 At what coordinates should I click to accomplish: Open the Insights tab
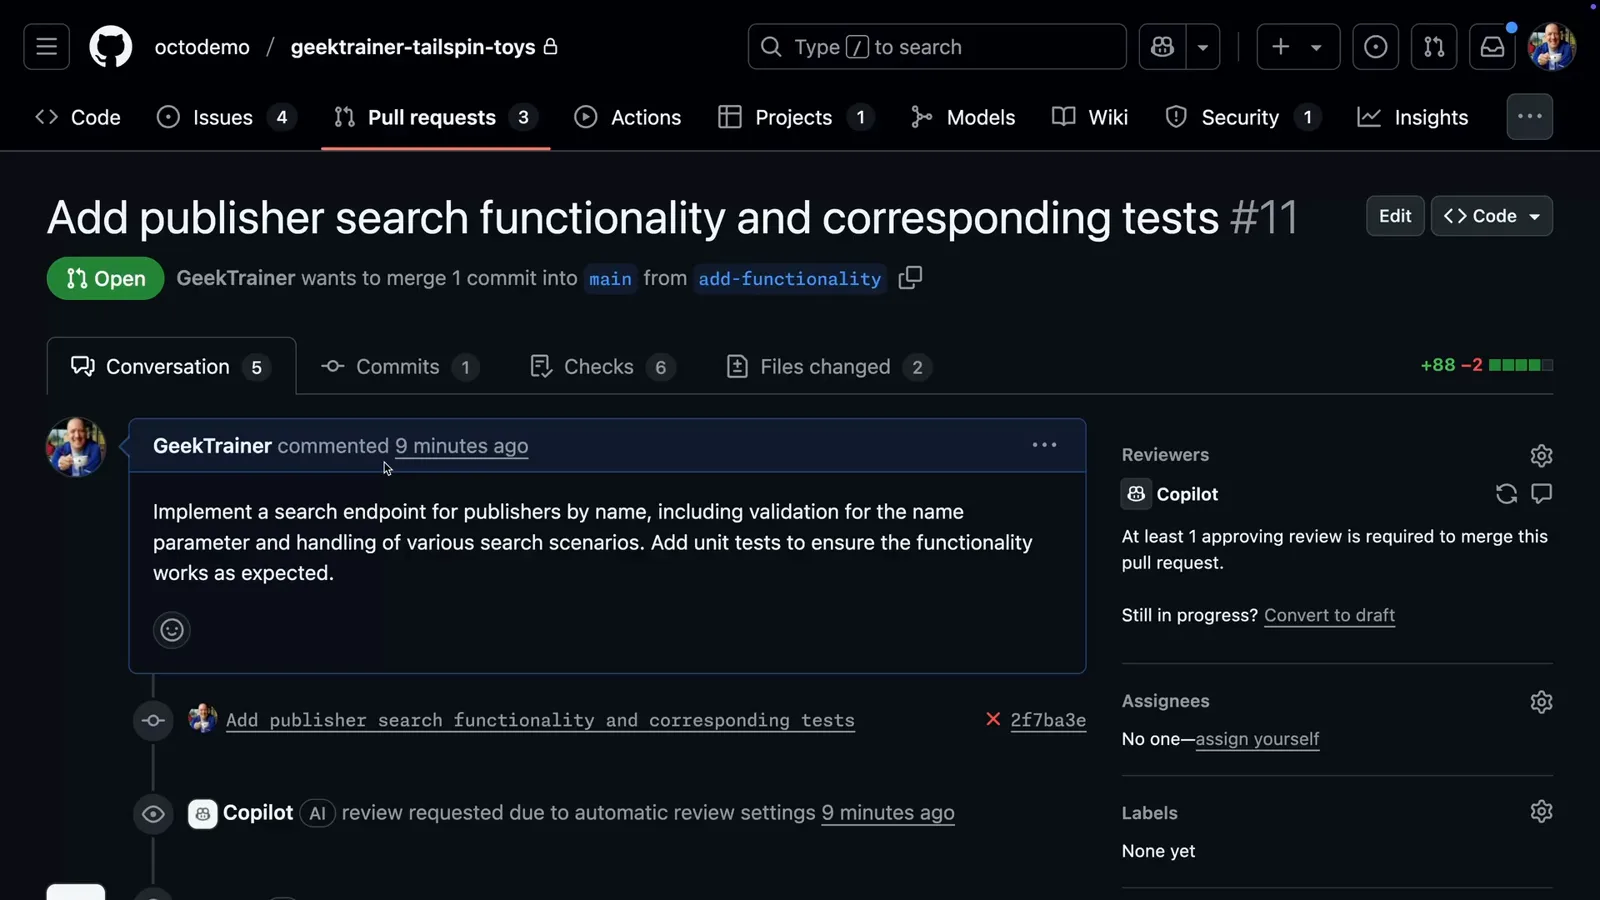[1412, 117]
